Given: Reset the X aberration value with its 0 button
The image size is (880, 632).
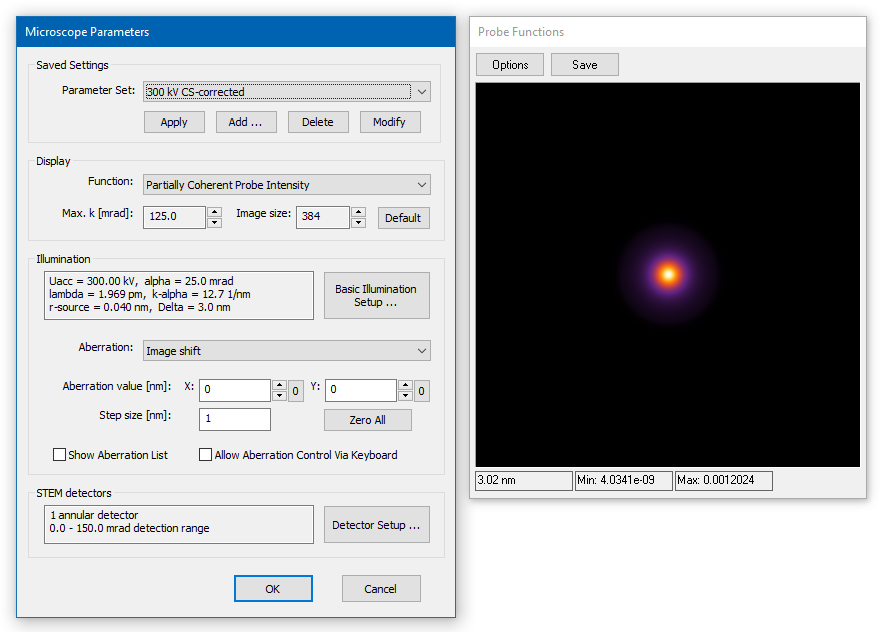Looking at the screenshot, I should (295, 390).
